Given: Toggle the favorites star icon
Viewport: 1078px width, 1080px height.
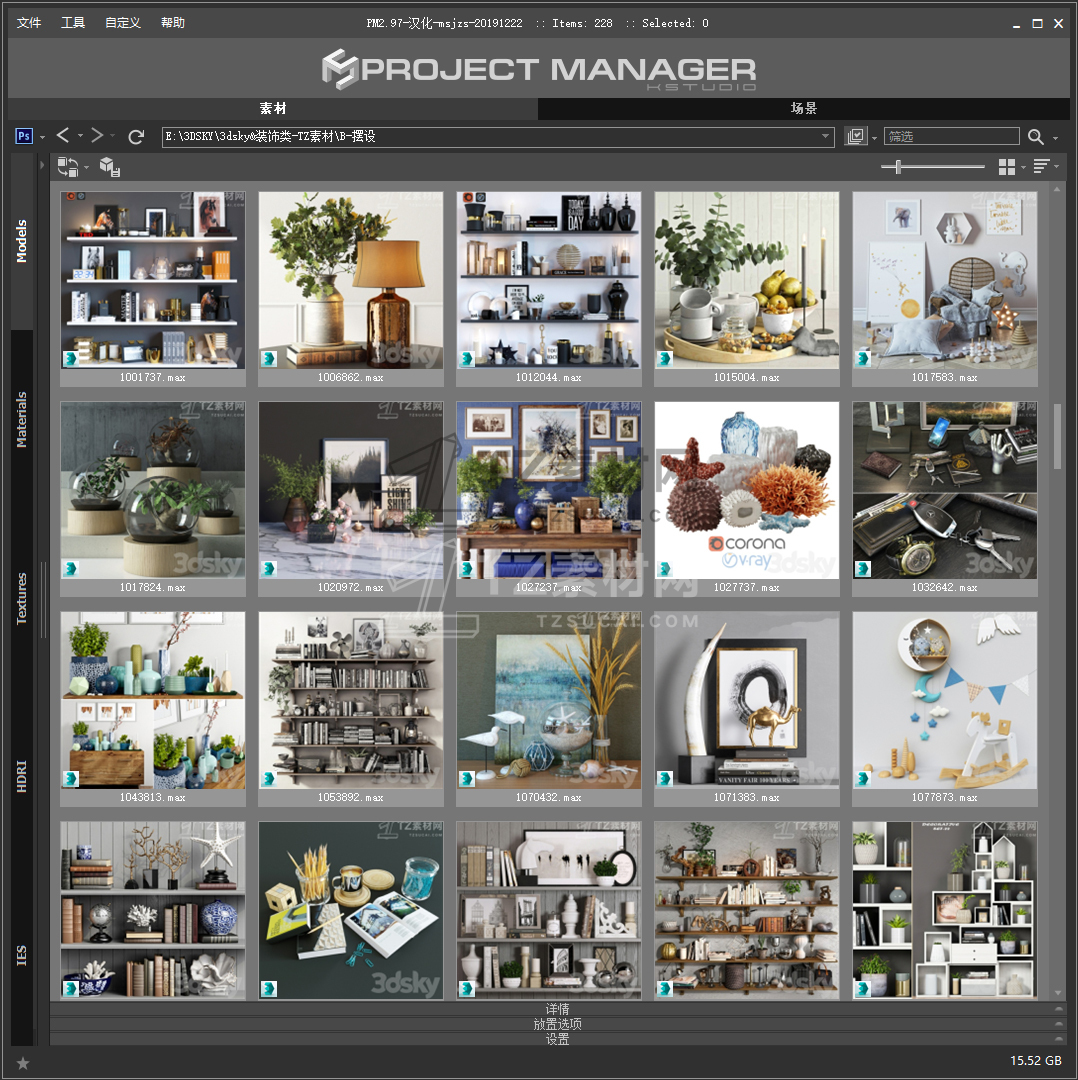Looking at the screenshot, I should pos(23,1063).
